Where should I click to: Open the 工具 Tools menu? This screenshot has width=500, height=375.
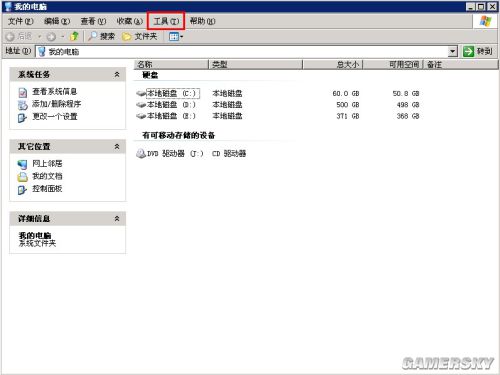coord(166,21)
